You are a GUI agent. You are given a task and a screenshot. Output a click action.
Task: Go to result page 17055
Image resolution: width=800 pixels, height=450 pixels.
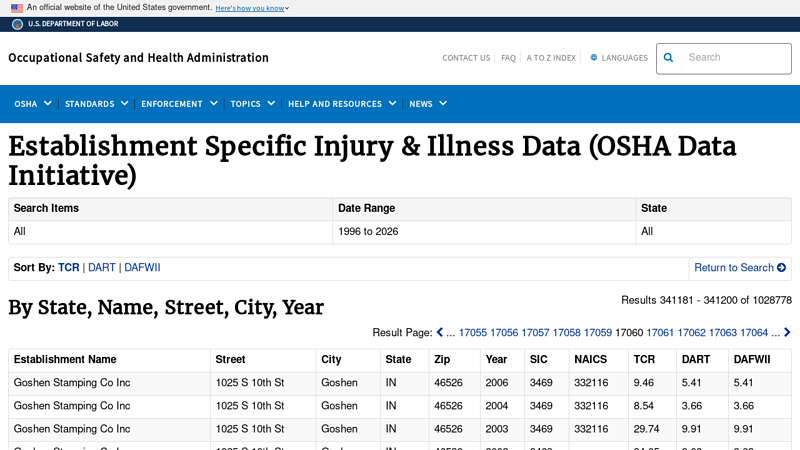[472, 333]
